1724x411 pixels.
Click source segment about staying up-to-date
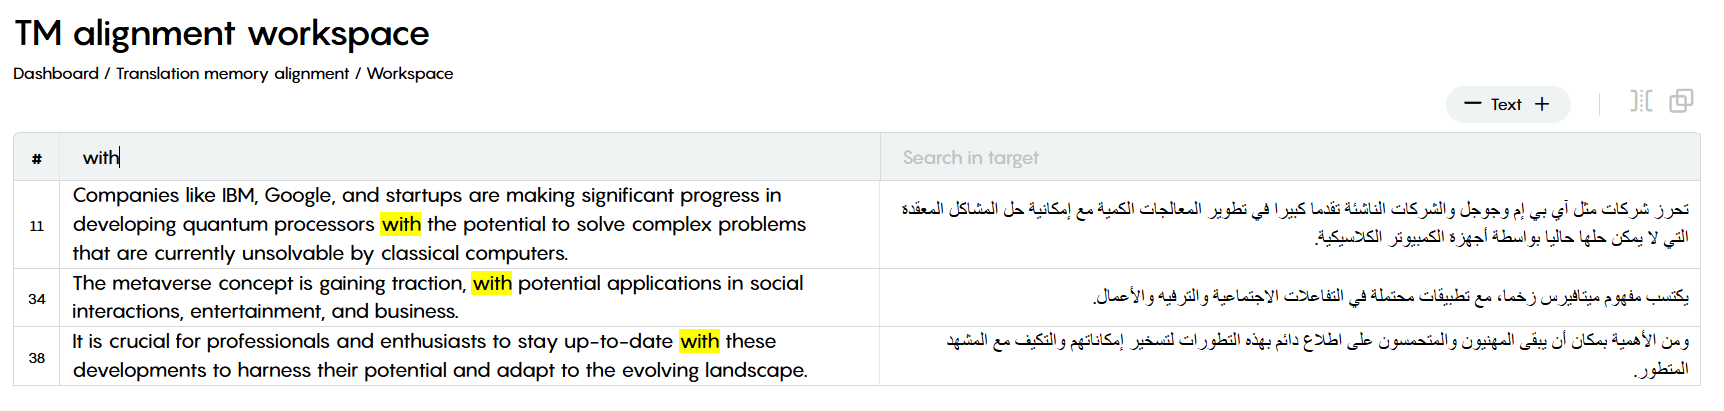pos(440,355)
